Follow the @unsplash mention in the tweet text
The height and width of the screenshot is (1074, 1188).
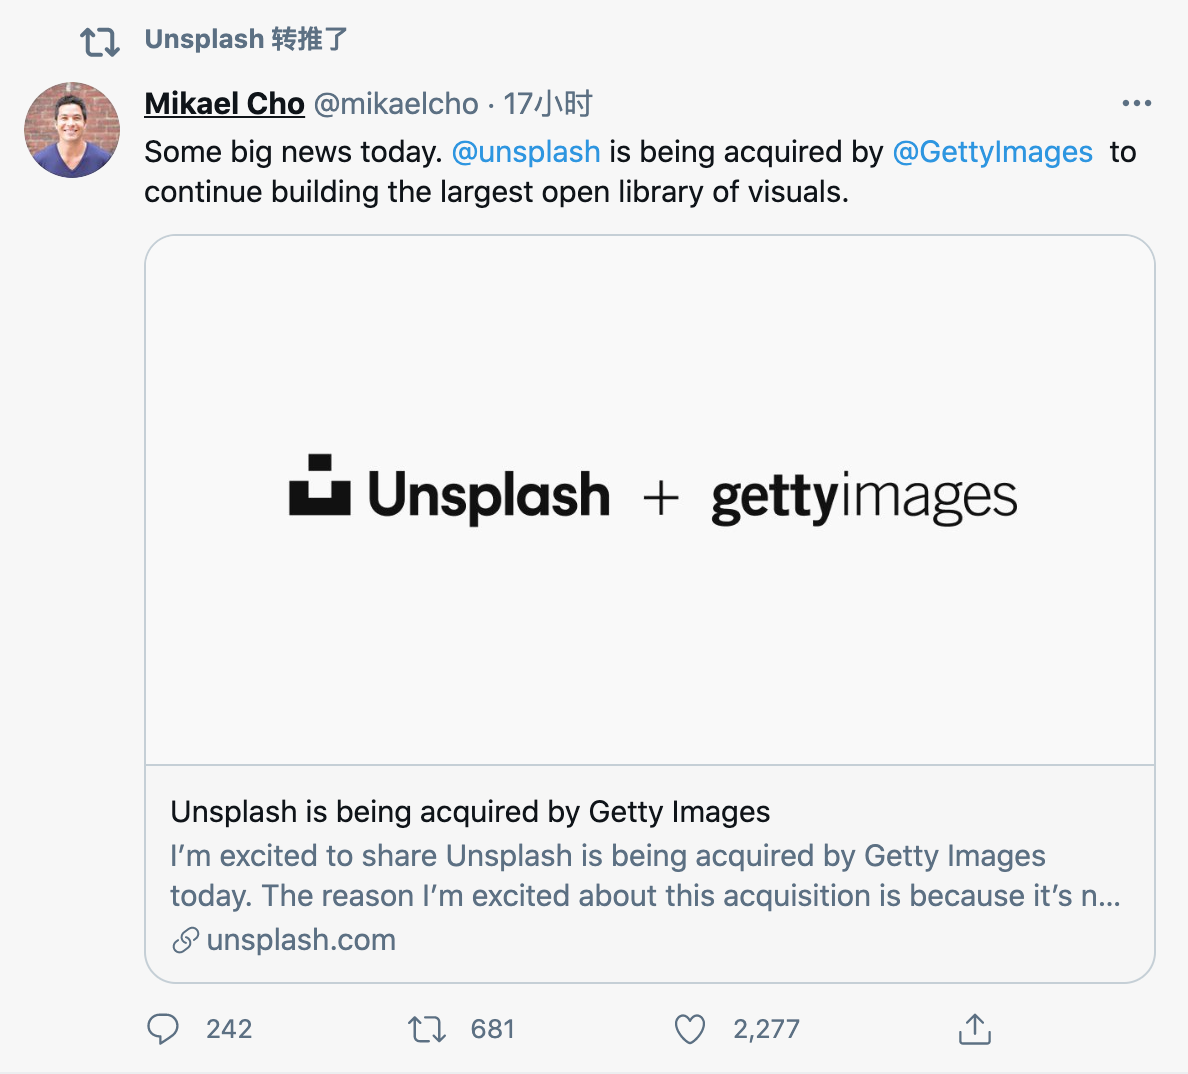click(526, 152)
